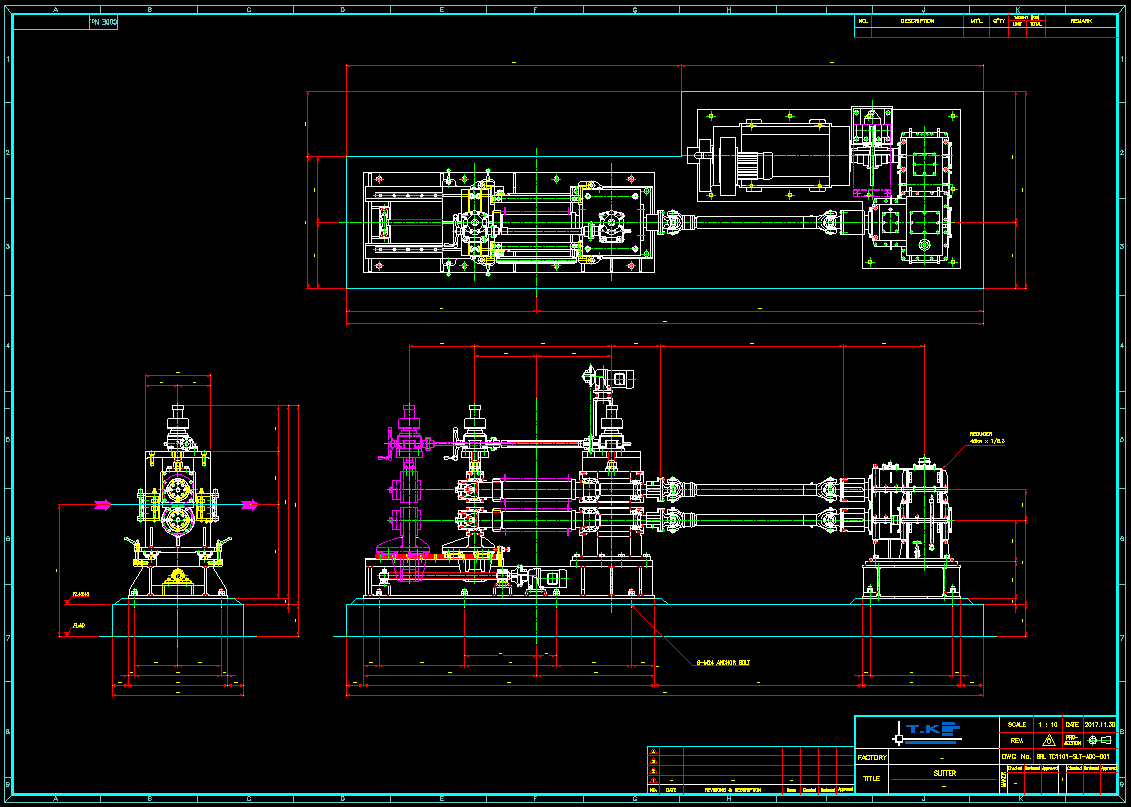
Task: Click the DESCRIPTION column header in parts list
Action: tap(916, 21)
